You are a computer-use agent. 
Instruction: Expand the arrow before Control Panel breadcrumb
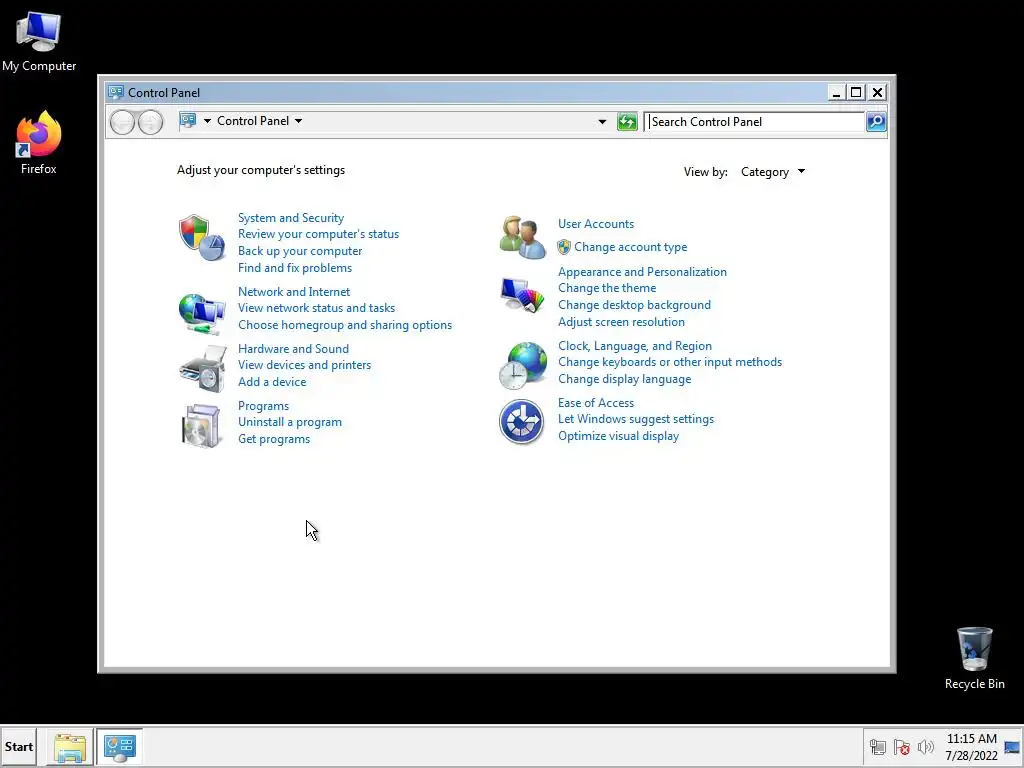click(x=207, y=121)
